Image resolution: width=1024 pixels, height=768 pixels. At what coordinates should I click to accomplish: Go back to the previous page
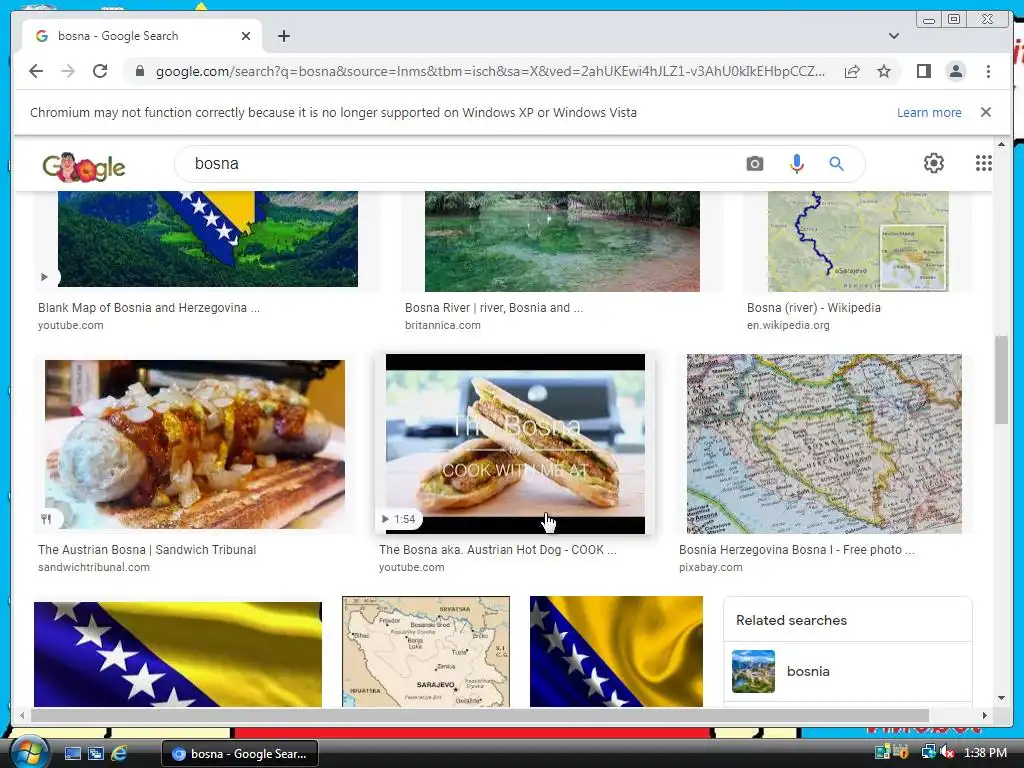click(x=36, y=71)
